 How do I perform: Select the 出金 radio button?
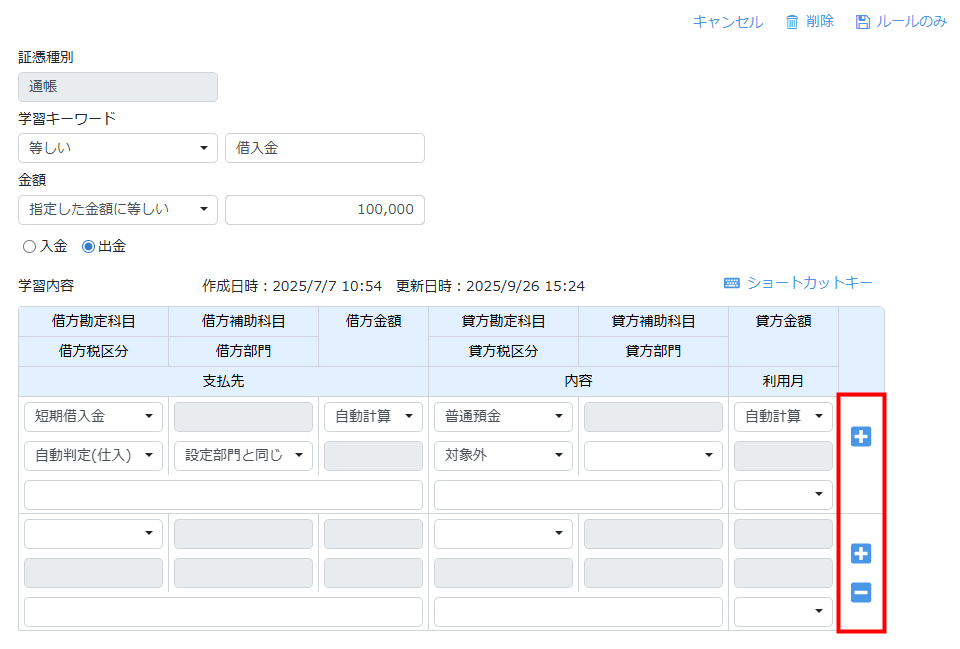click(88, 246)
